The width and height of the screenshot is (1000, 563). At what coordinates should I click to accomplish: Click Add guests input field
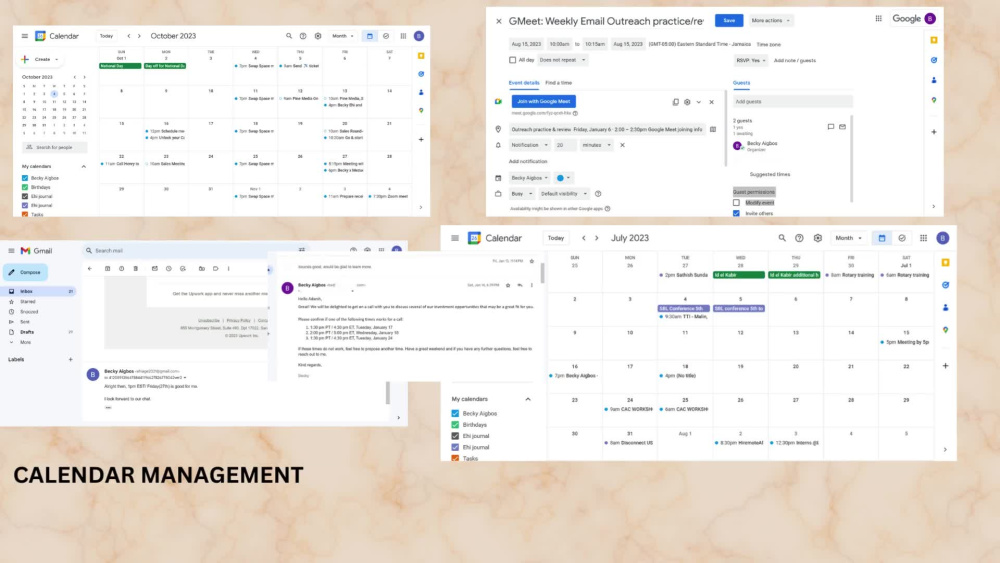[792, 101]
